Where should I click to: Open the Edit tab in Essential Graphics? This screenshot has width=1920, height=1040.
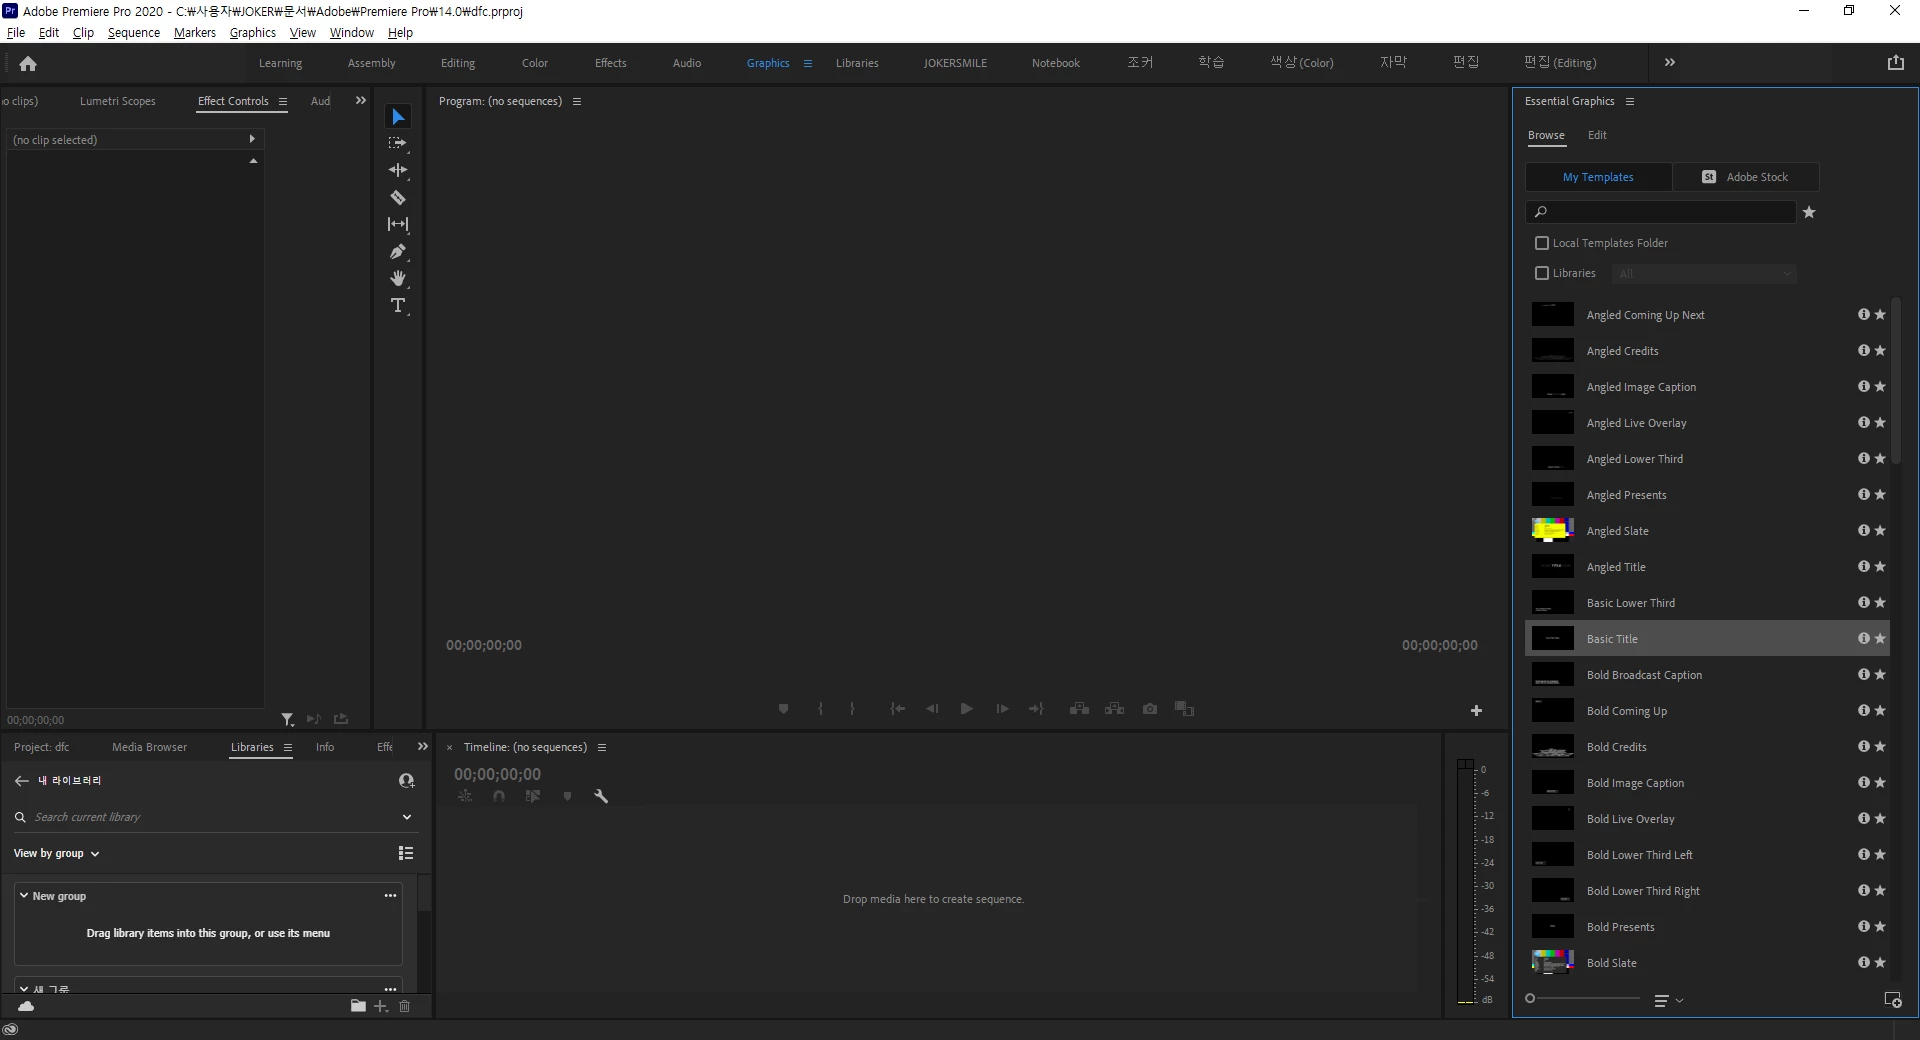1597,135
